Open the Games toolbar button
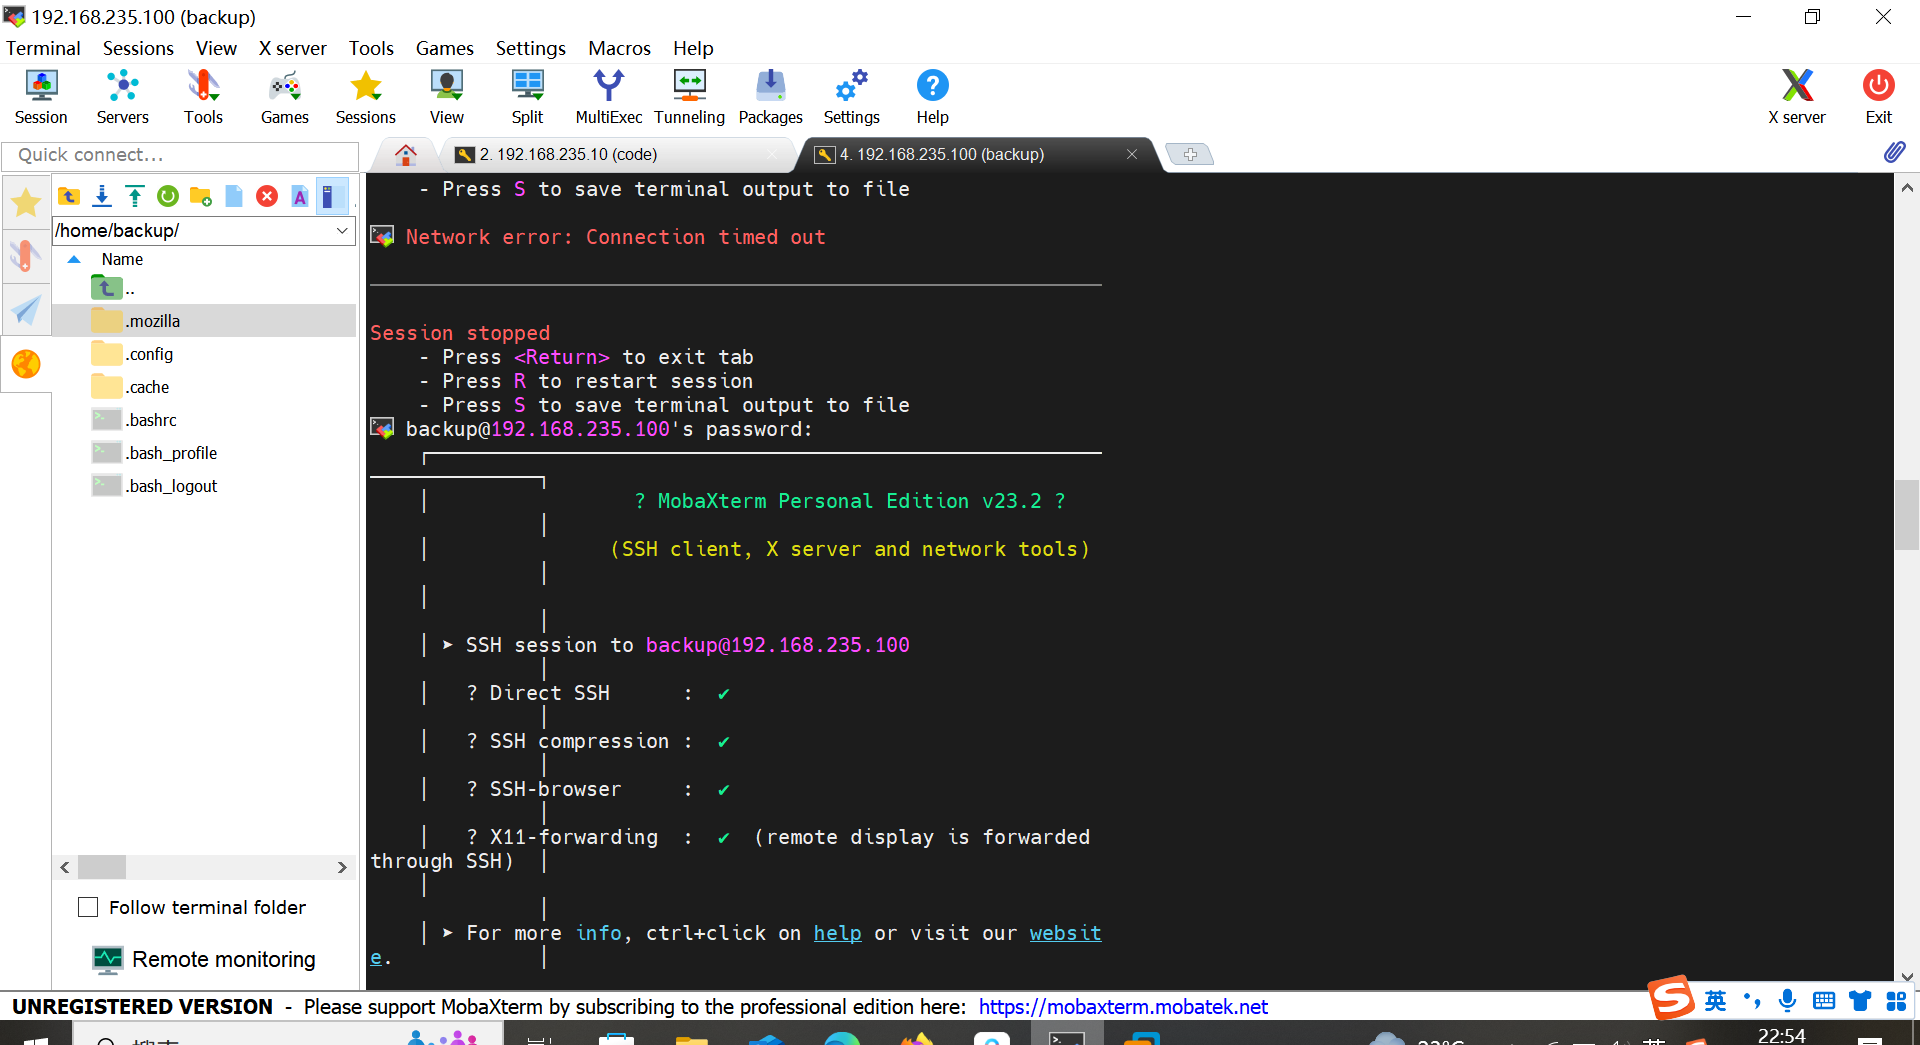Image resolution: width=1920 pixels, height=1045 pixels. click(x=285, y=97)
